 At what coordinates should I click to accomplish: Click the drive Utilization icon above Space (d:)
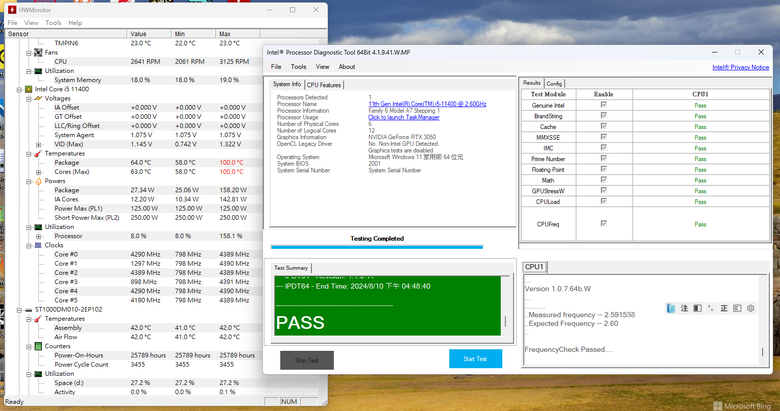[x=38, y=374]
